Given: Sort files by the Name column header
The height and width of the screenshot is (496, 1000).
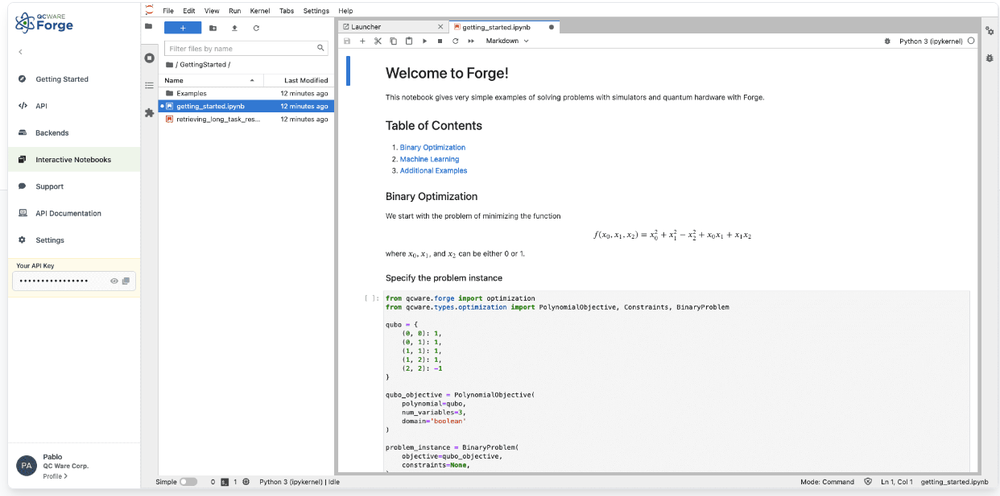Looking at the screenshot, I should [210, 80].
